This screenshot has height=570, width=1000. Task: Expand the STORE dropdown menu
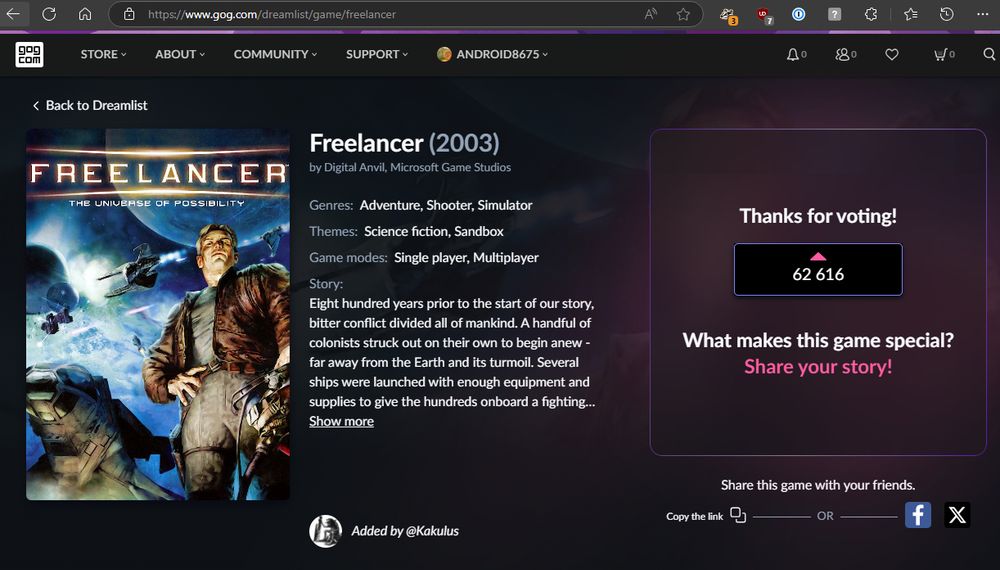[x=103, y=55]
